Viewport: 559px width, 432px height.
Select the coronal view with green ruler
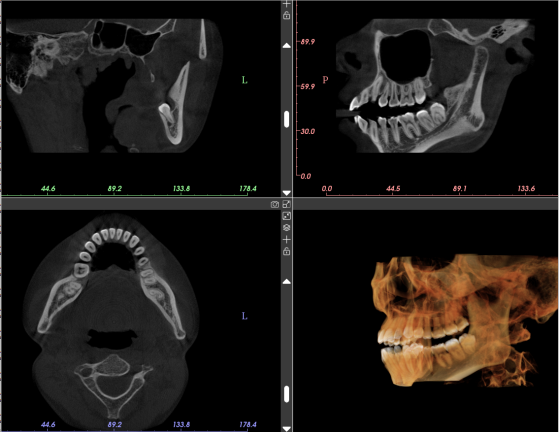point(141,98)
